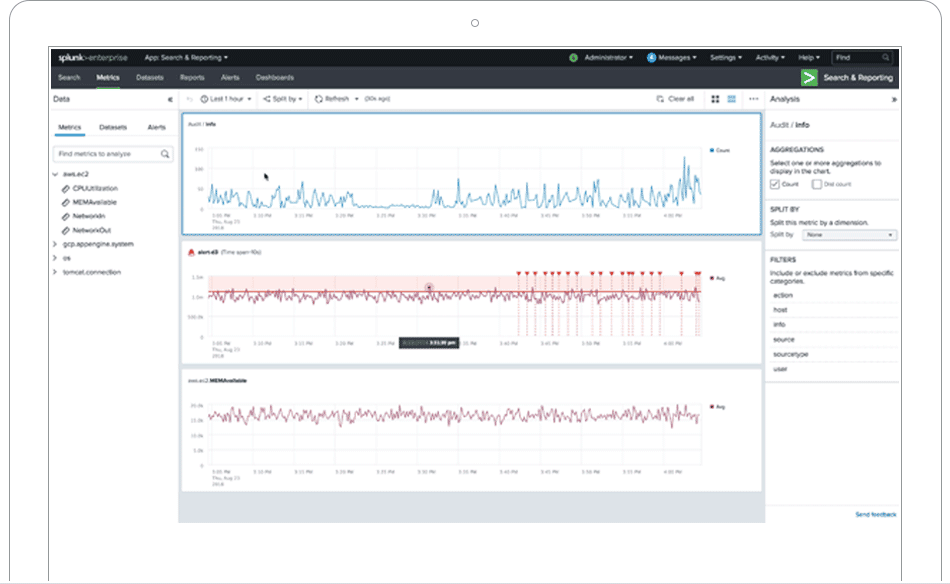Open the more options ellipsis icon
Image resolution: width=950 pixels, height=584 pixels.
click(756, 98)
